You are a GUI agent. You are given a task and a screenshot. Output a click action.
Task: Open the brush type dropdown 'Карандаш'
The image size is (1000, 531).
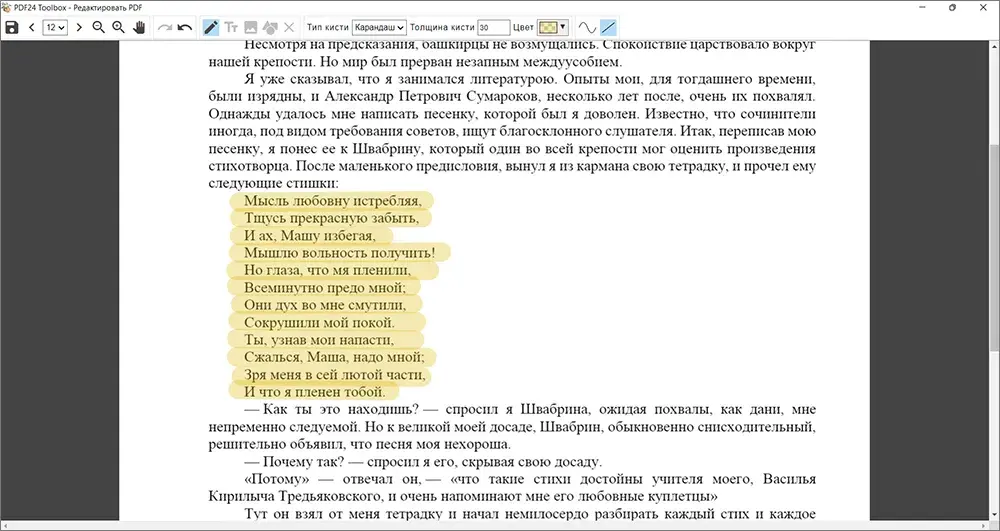379,27
